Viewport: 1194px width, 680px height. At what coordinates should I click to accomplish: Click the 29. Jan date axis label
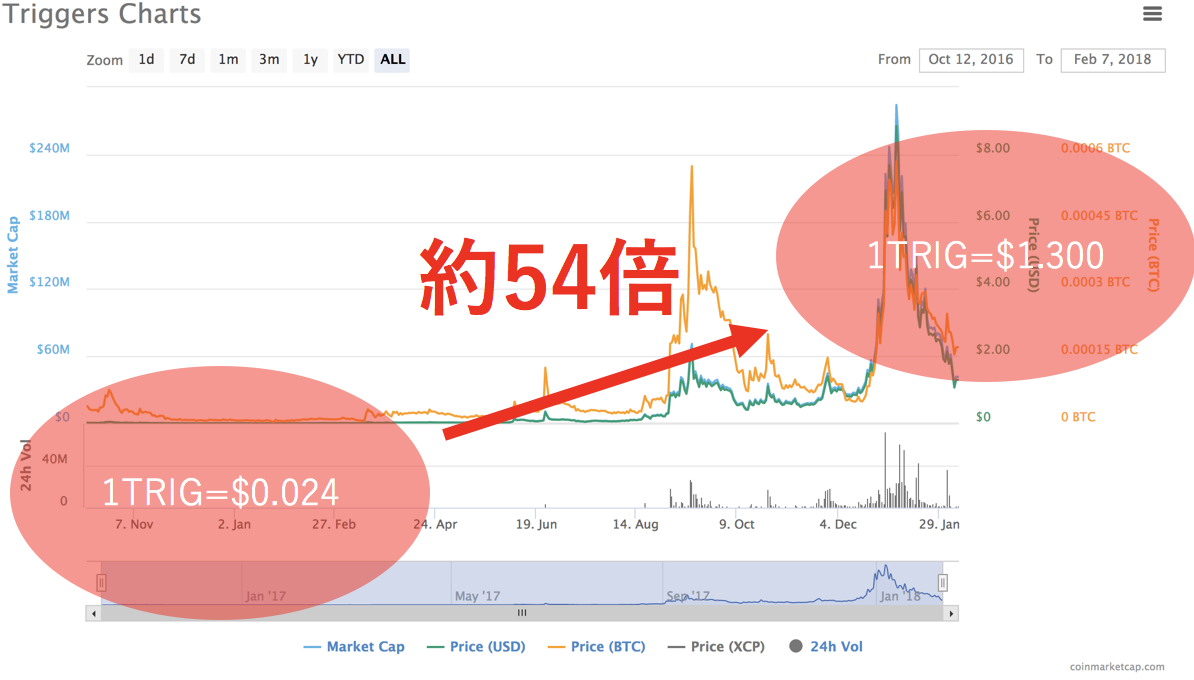tap(939, 524)
